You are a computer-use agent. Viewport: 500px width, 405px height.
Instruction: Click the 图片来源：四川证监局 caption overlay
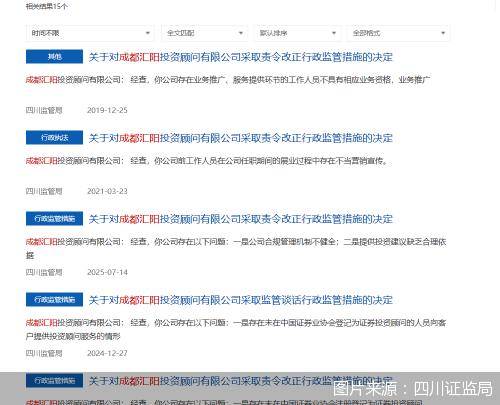pyautogui.click(x=412, y=389)
